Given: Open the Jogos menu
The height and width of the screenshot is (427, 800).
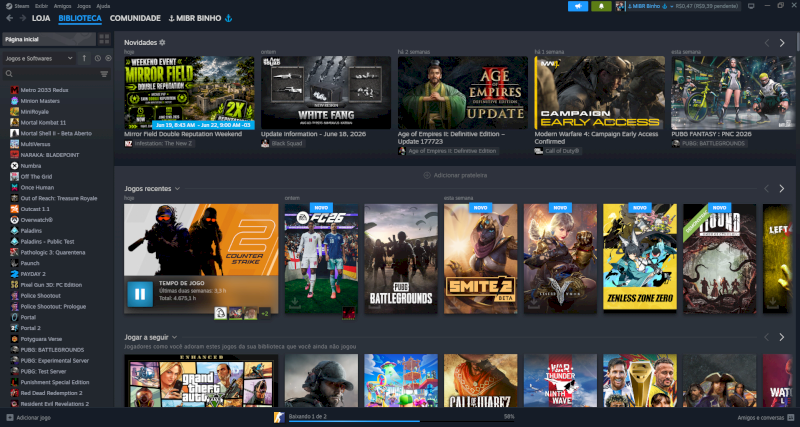Looking at the screenshot, I should 84,6.
